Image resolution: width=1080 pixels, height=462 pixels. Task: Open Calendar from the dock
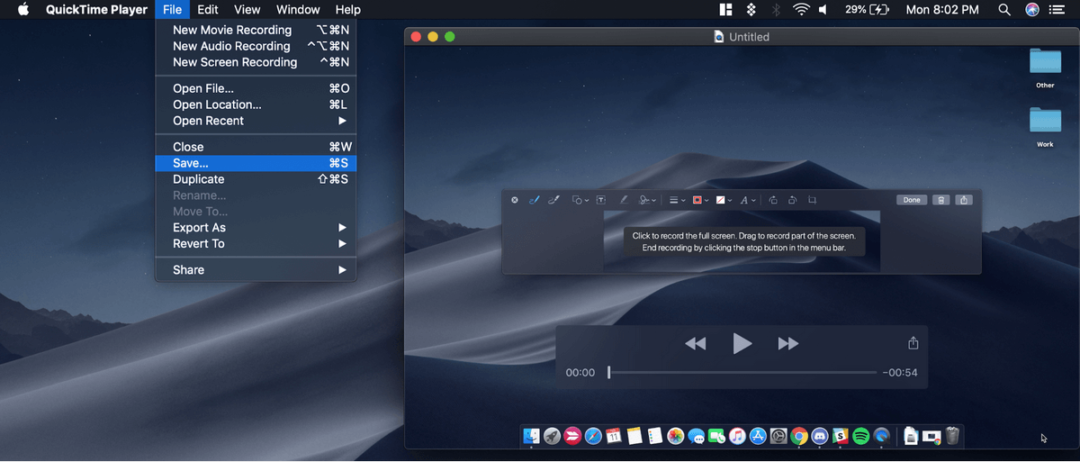(x=613, y=436)
